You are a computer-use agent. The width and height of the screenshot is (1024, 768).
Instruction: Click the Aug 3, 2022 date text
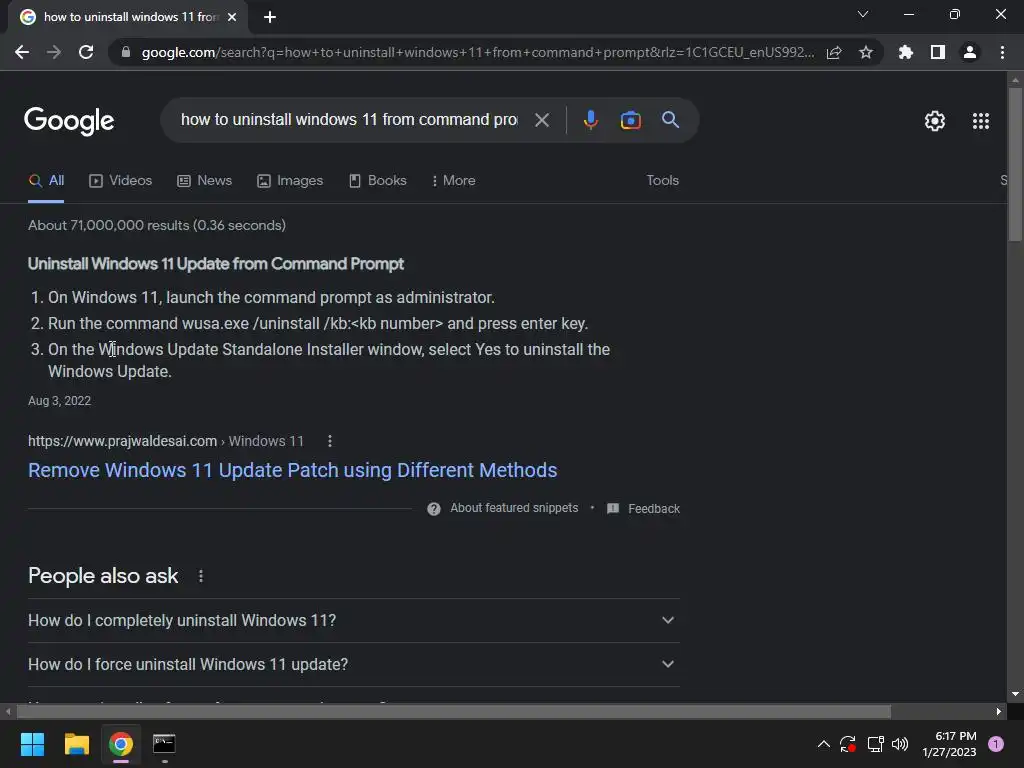[59, 401]
